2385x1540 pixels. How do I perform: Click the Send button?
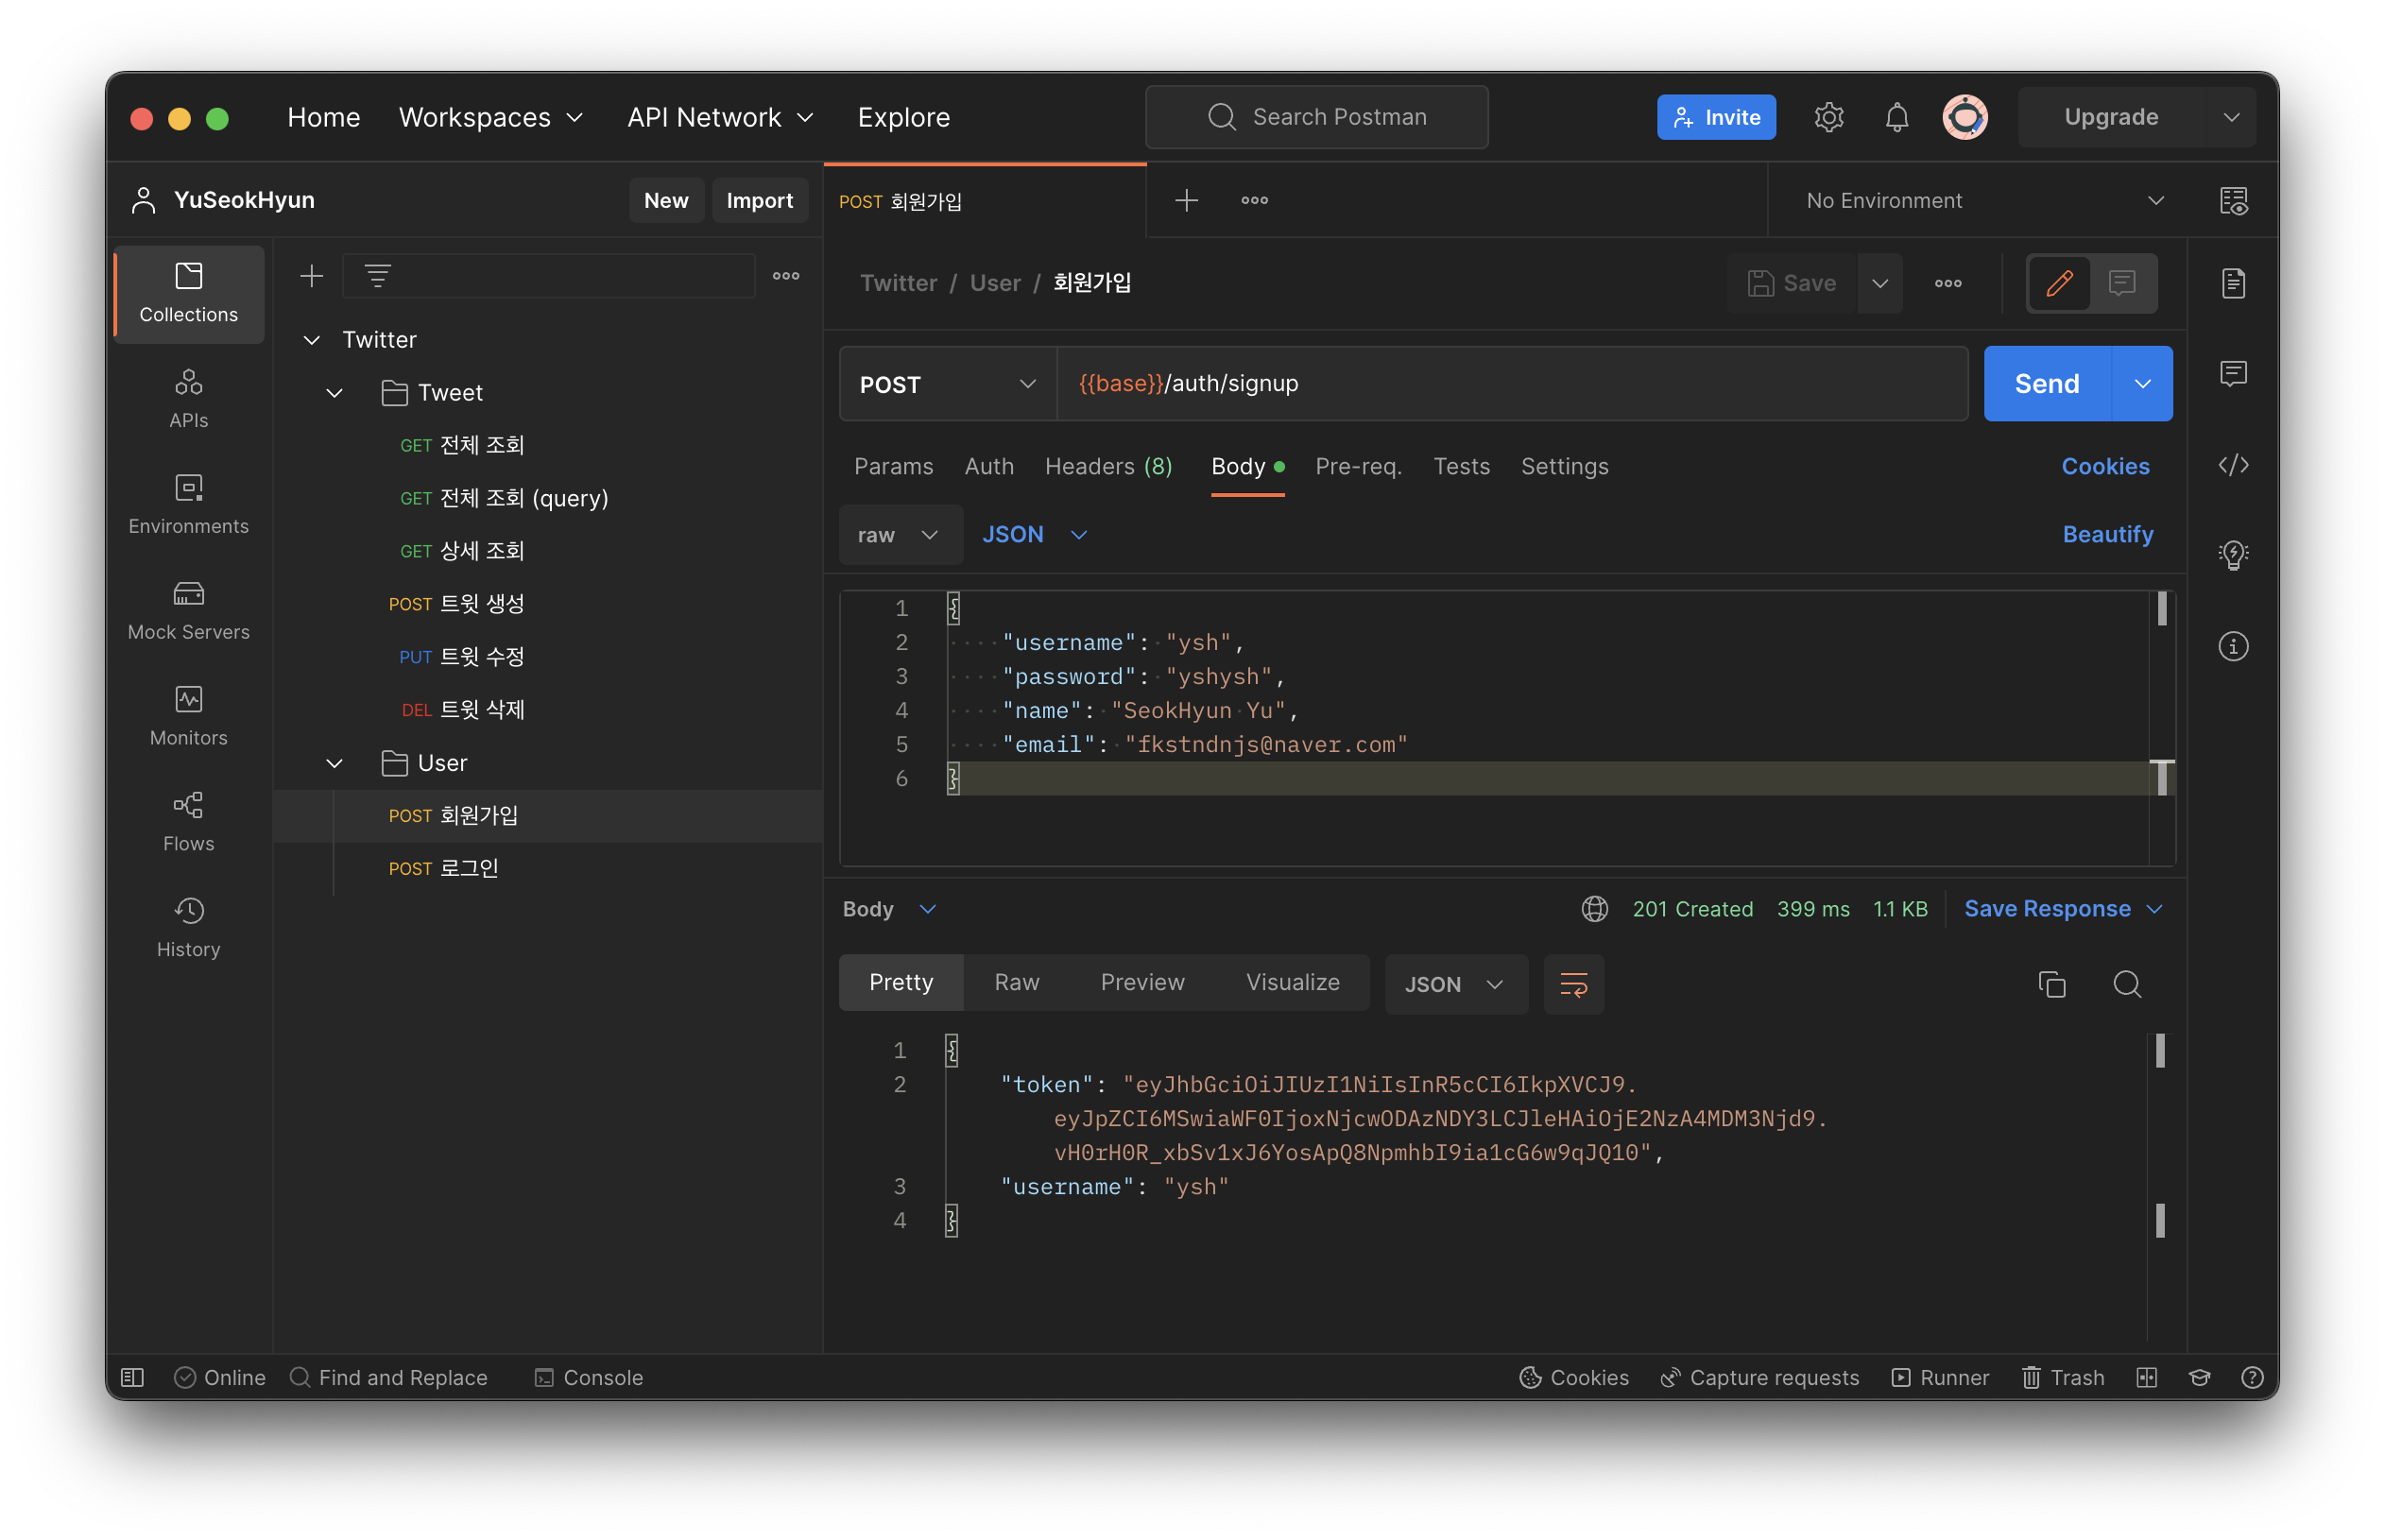[2046, 384]
